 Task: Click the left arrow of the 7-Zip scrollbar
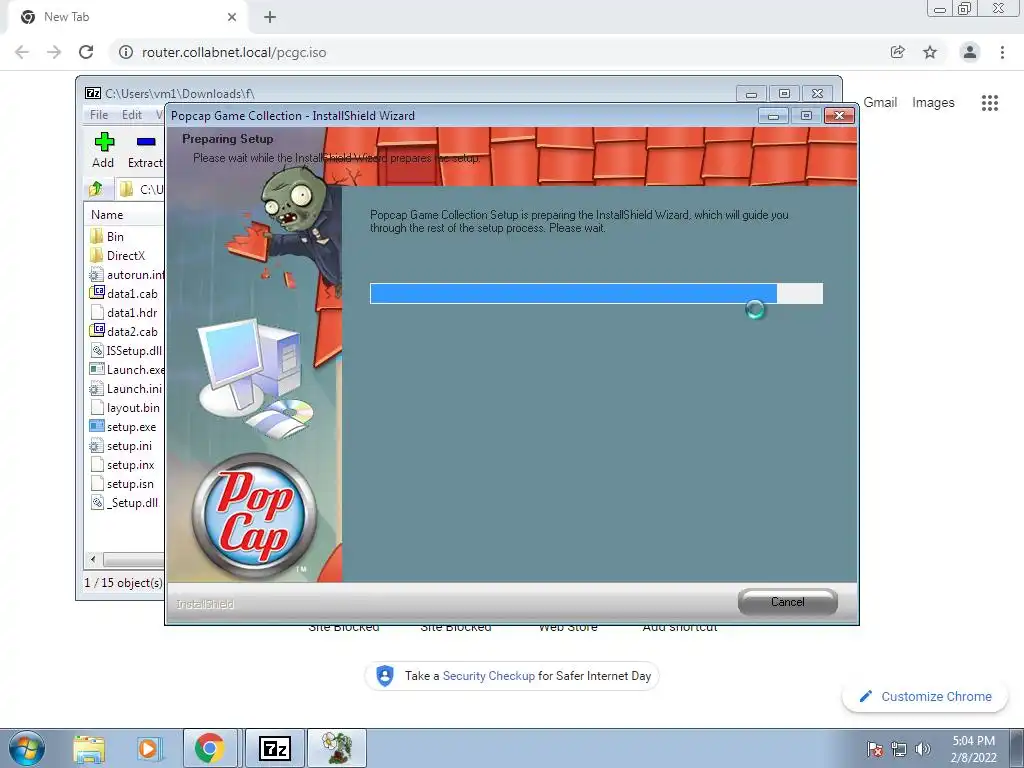click(93, 560)
